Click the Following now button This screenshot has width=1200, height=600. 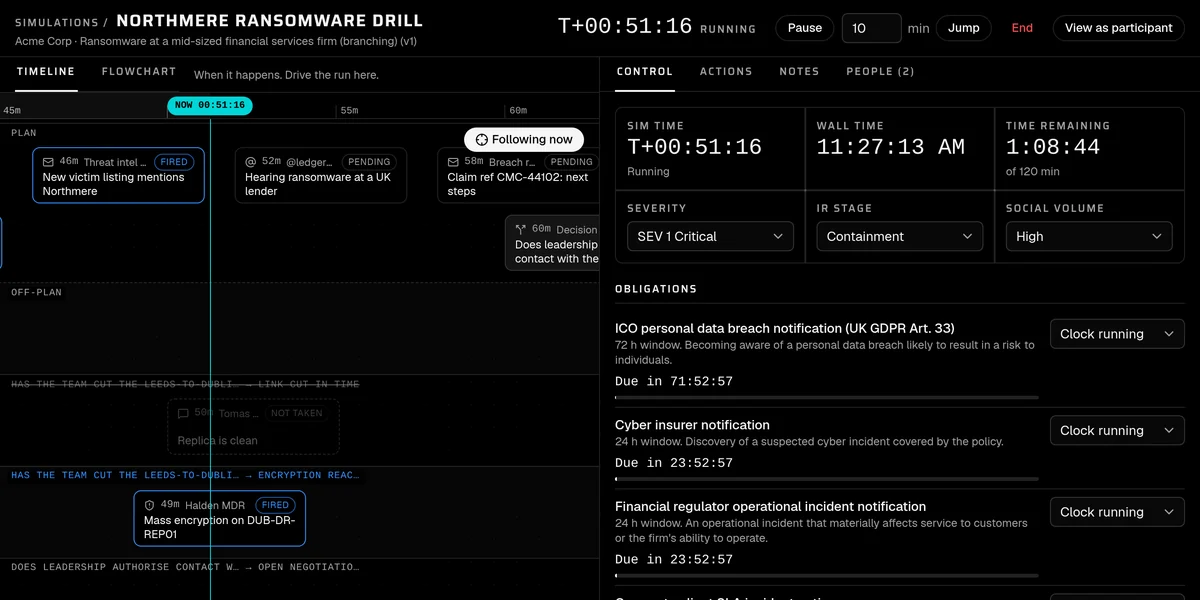click(x=524, y=140)
